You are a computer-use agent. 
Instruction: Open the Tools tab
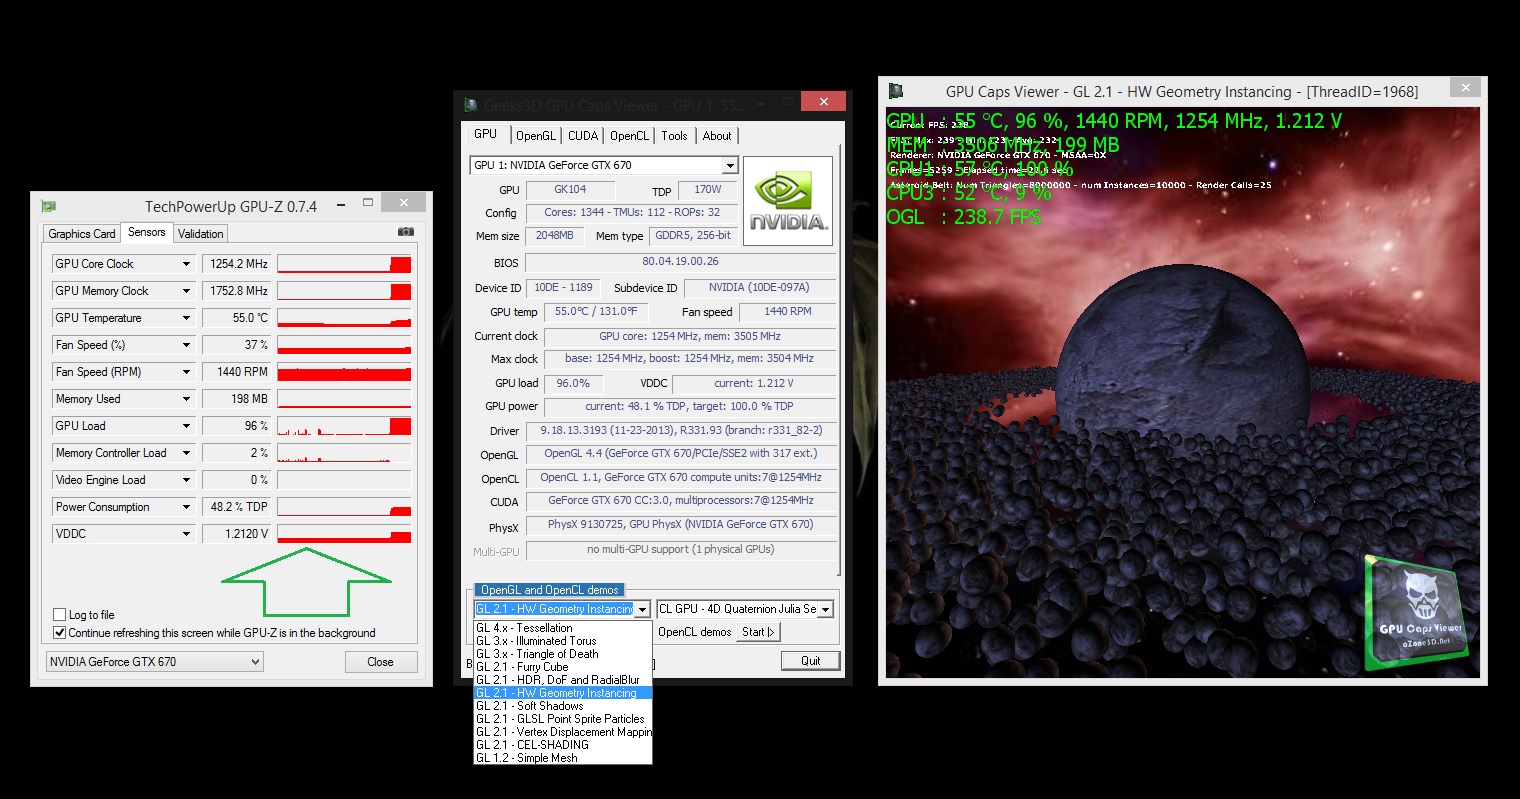click(x=675, y=136)
